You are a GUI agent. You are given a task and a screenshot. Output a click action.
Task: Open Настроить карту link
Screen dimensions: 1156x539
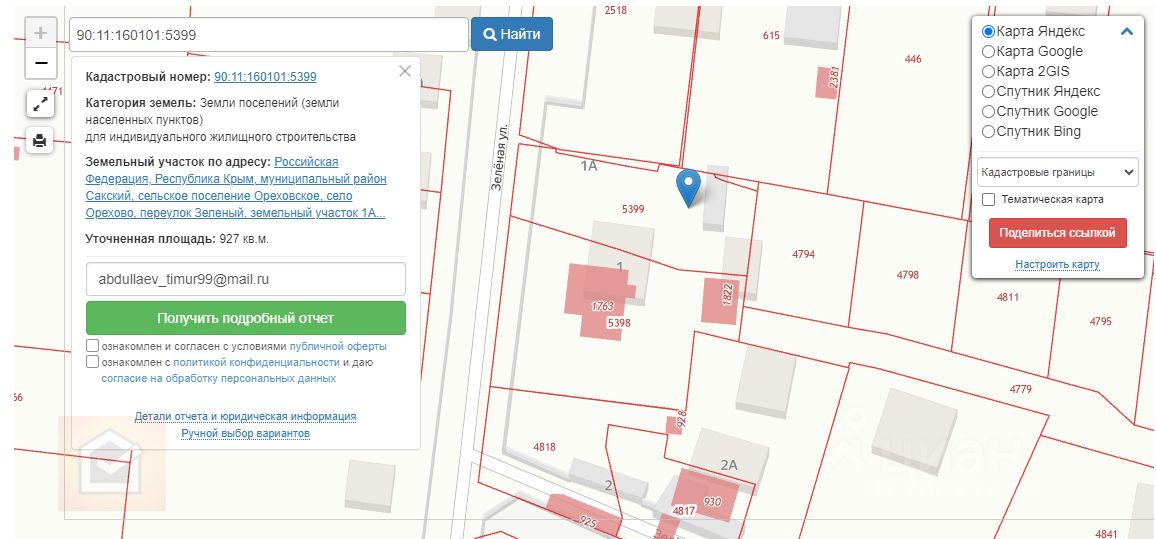pyautogui.click(x=1057, y=264)
